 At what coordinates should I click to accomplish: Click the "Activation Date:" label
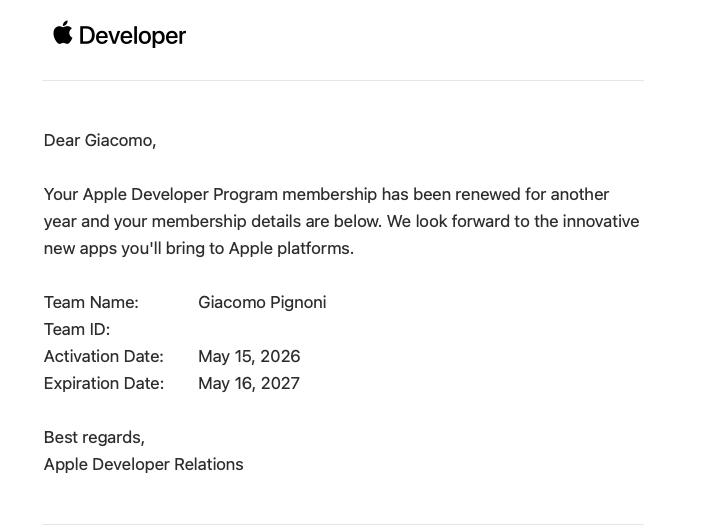[104, 357]
